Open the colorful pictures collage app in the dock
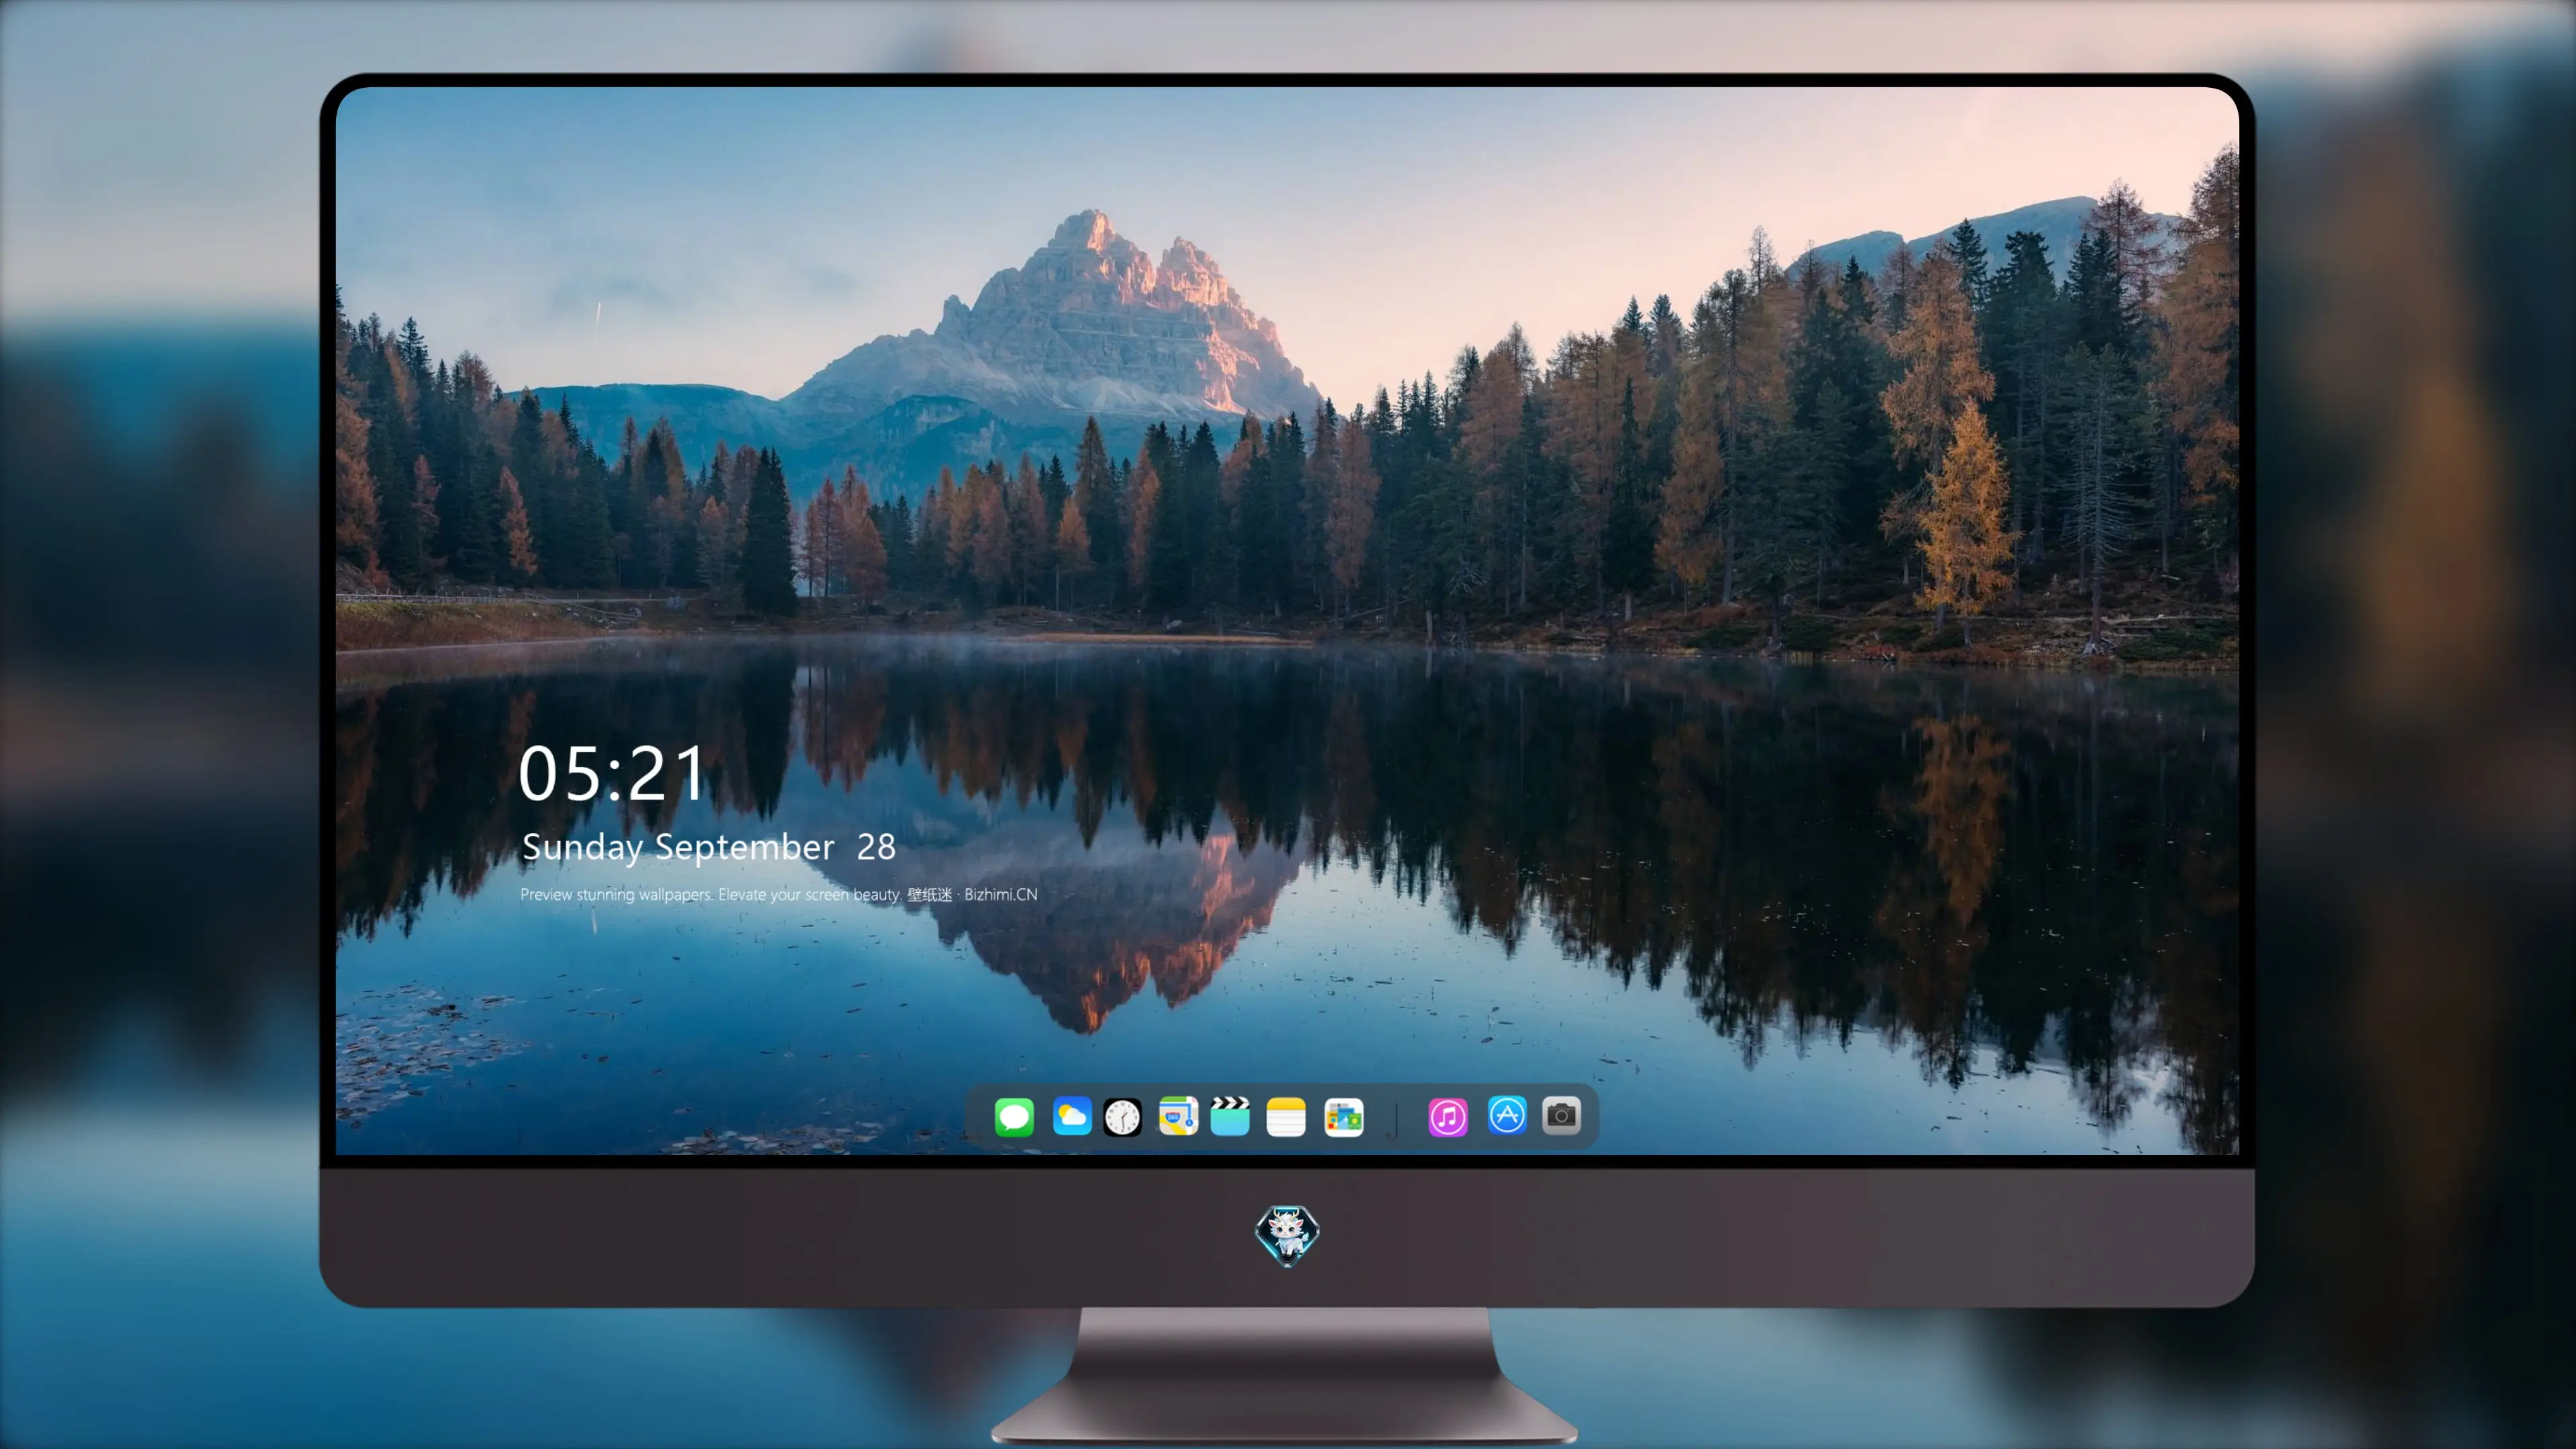Screen dimensions: 2576x1449 point(1343,1117)
